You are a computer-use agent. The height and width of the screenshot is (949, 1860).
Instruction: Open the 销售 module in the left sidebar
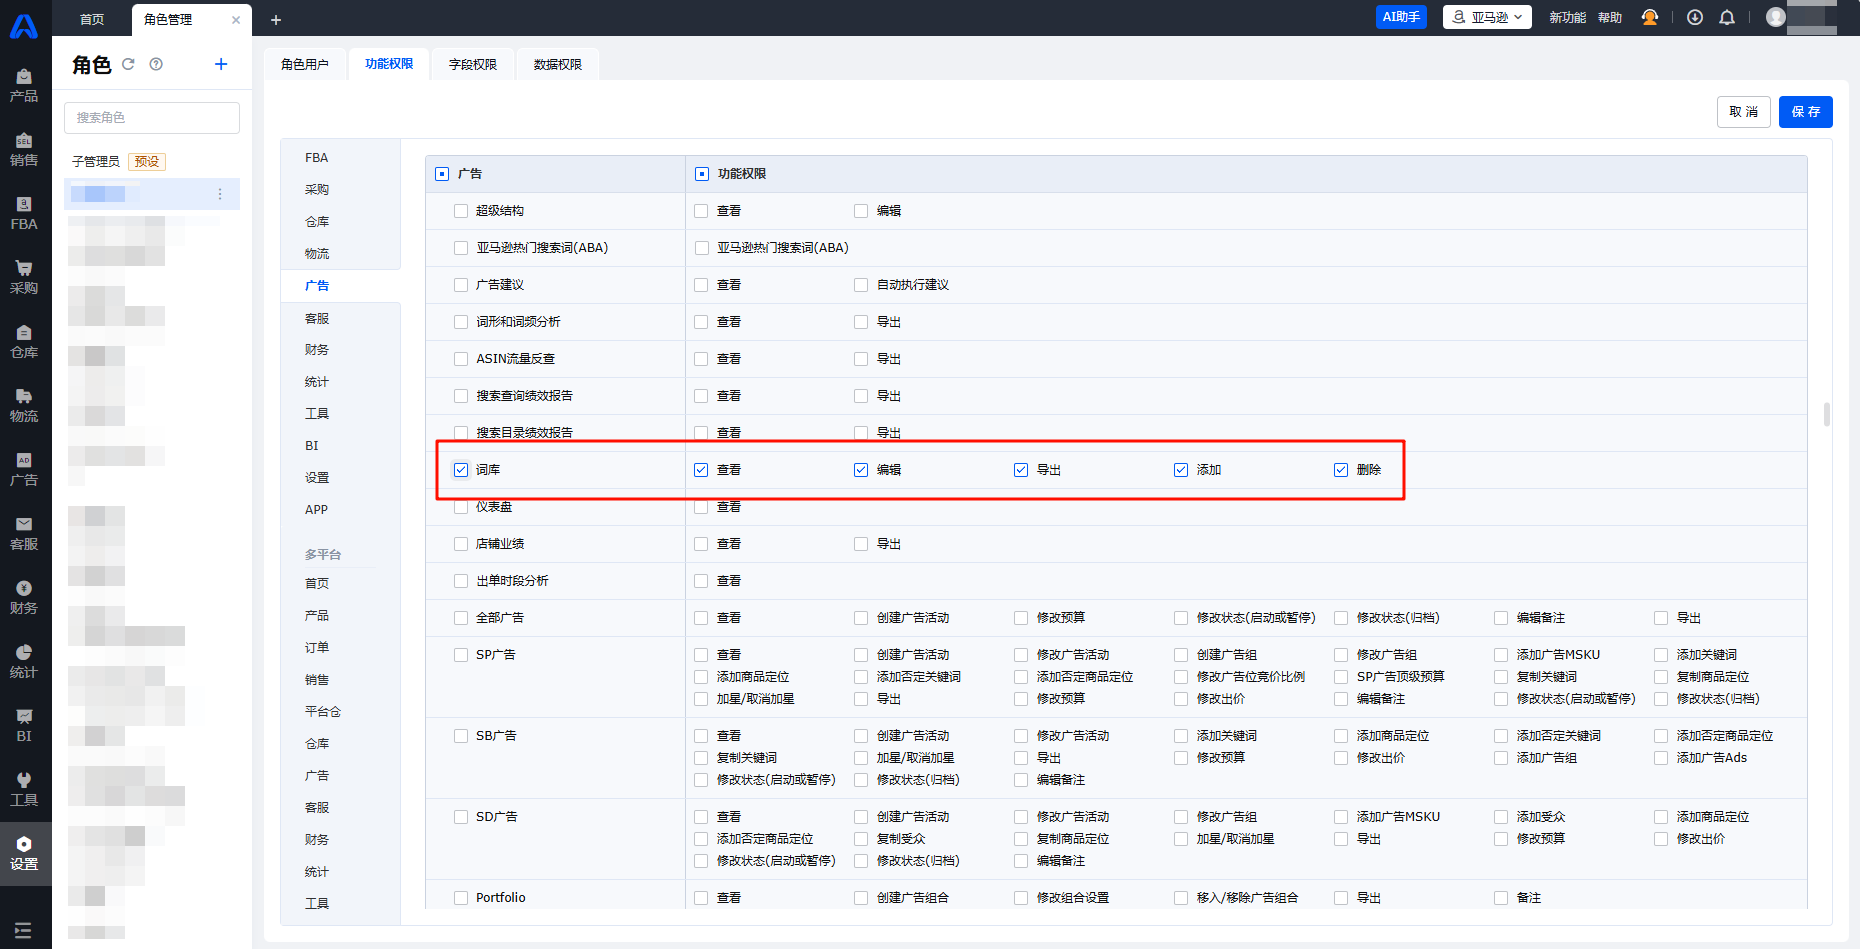pyautogui.click(x=24, y=150)
